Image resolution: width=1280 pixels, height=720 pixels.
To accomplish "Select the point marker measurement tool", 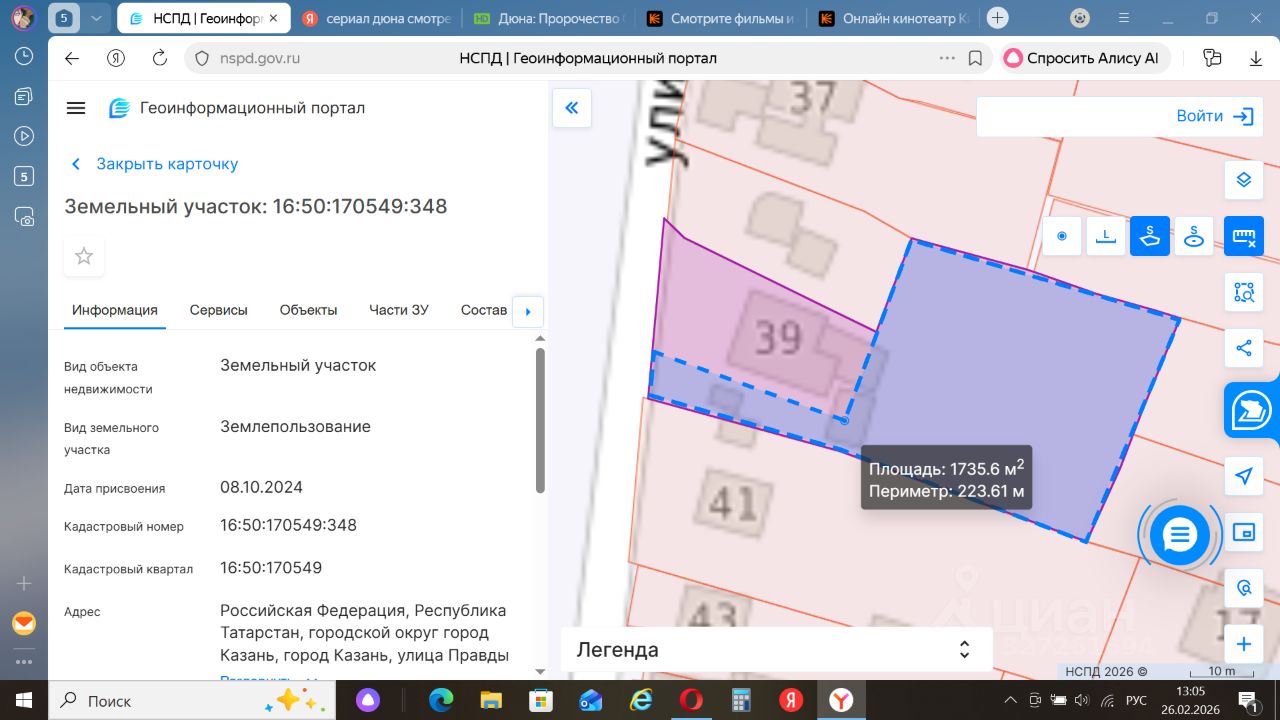I will click(1062, 237).
